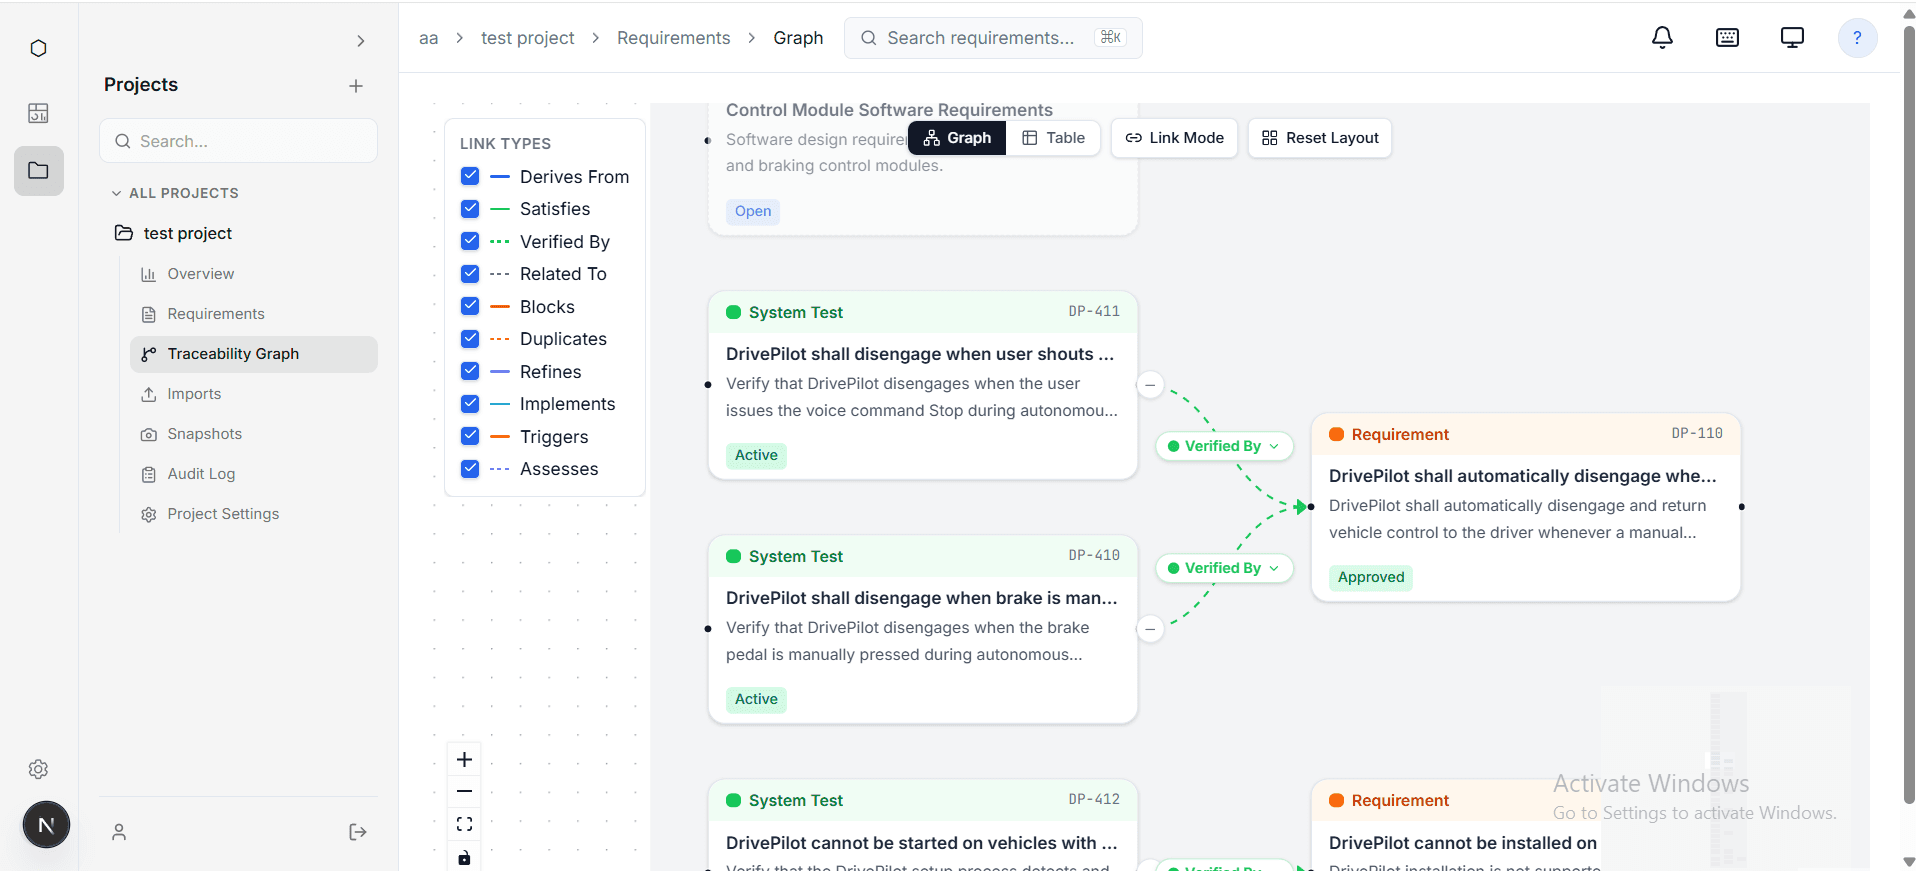
Task: Toggle Assesses link type checkbox
Action: 470,469
